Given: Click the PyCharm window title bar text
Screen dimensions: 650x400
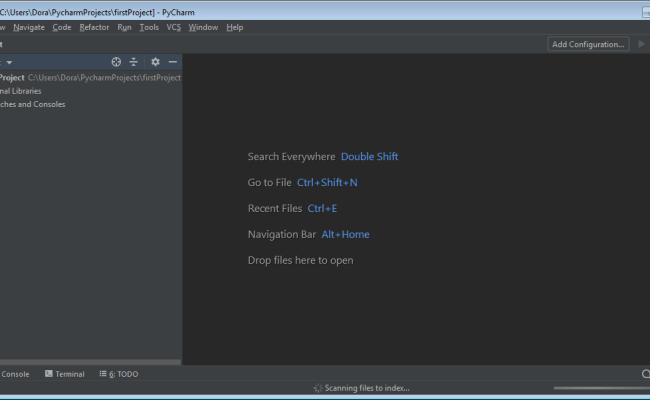Looking at the screenshot, I should [97, 12].
